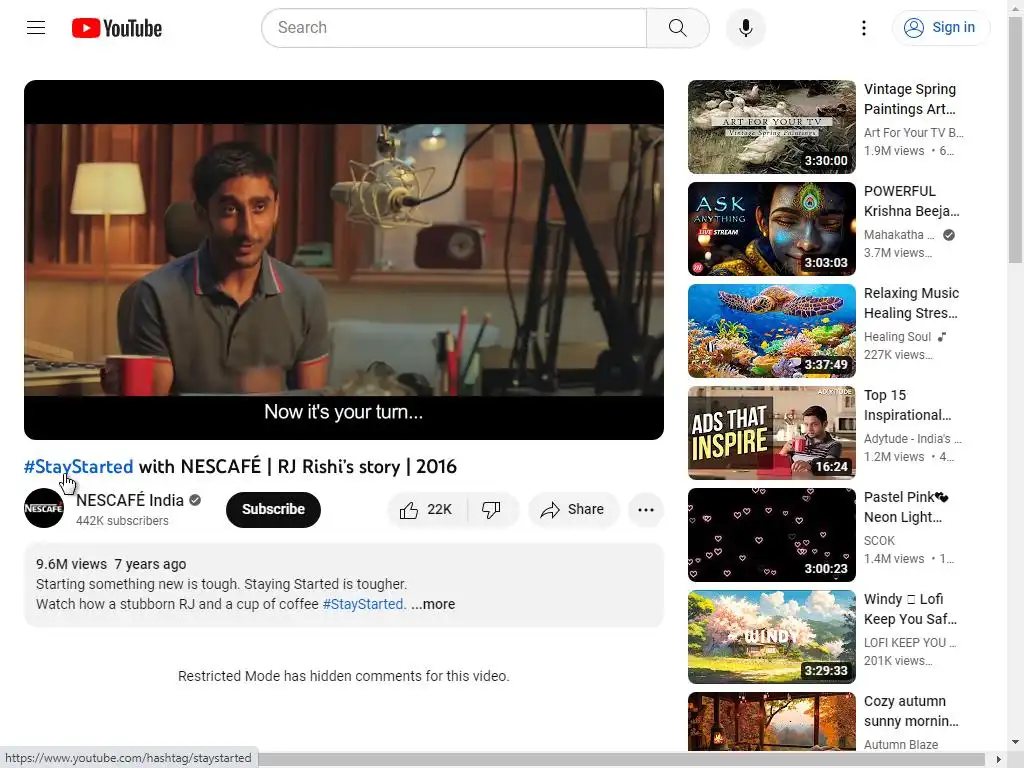Viewport: 1024px width, 768px height.
Task: Click Restricted Mode hidden comments message
Action: pos(344,676)
